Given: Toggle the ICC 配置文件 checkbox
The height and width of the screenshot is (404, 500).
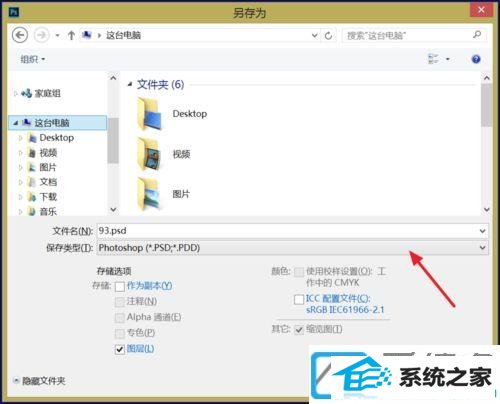Looking at the screenshot, I should 299,299.
